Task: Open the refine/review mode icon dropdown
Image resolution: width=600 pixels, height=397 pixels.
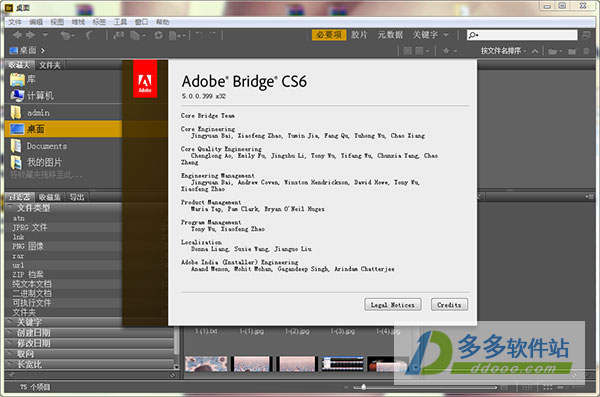Action: 138,36
